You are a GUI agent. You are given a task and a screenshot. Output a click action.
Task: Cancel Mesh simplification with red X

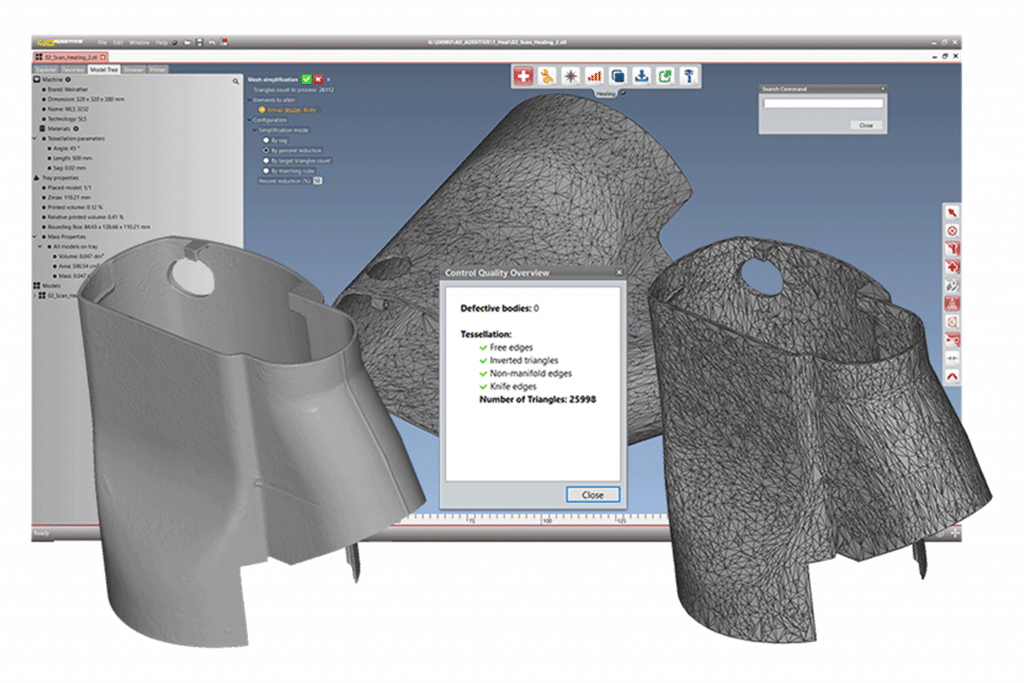tap(319, 78)
